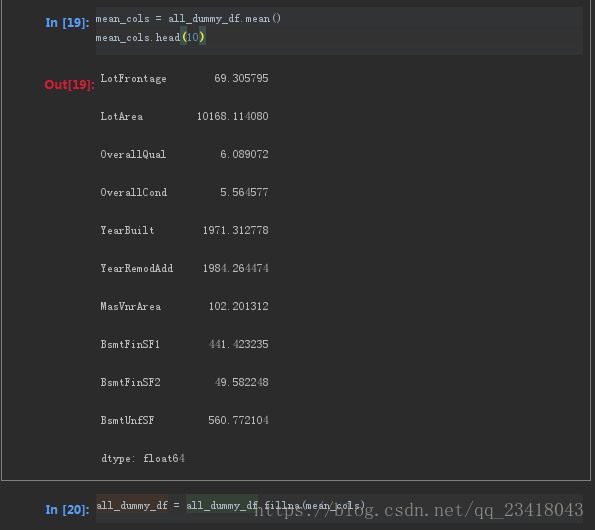Select the value 441.423235
The height and width of the screenshot is (530, 595).
point(239,344)
